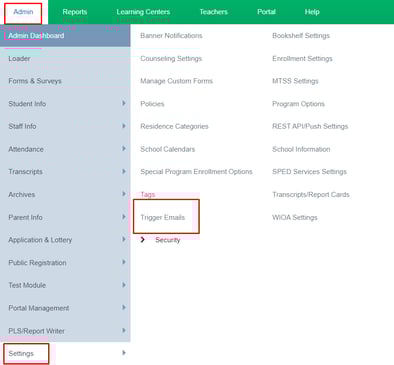Click the arrow beside Parent Info
The image size is (394, 365).
pyautogui.click(x=124, y=217)
